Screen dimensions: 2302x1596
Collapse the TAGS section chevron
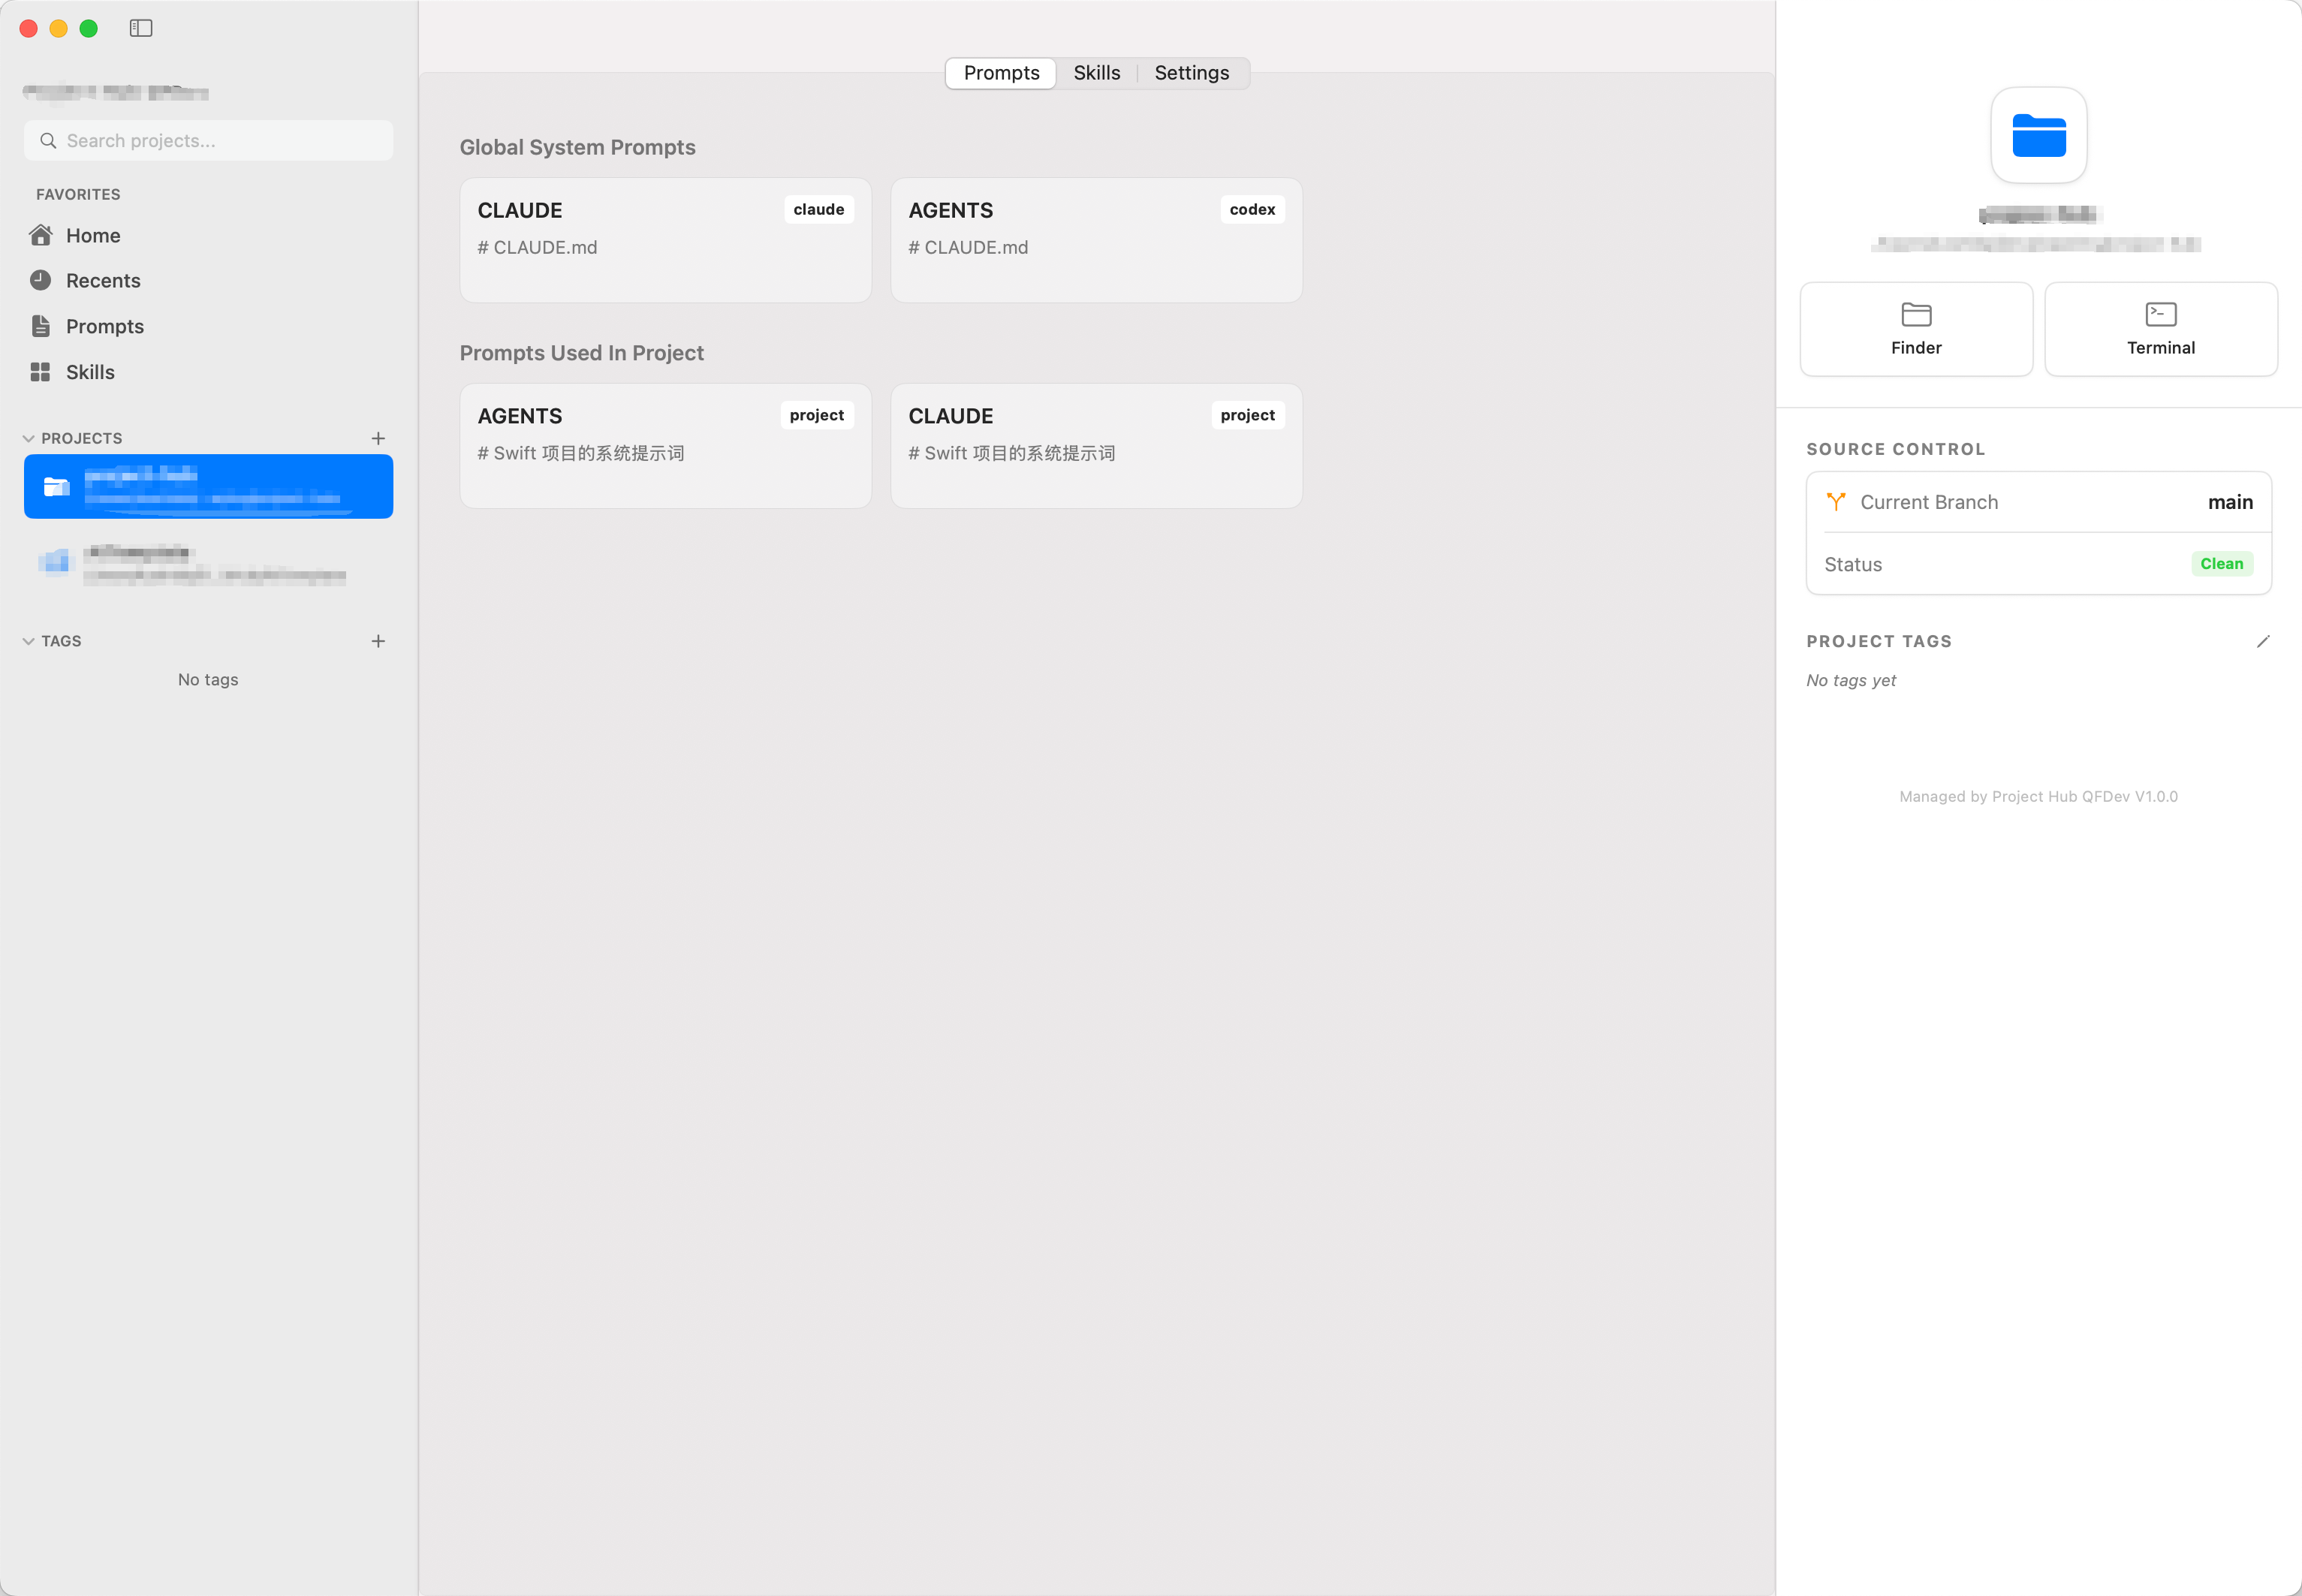tap(29, 641)
